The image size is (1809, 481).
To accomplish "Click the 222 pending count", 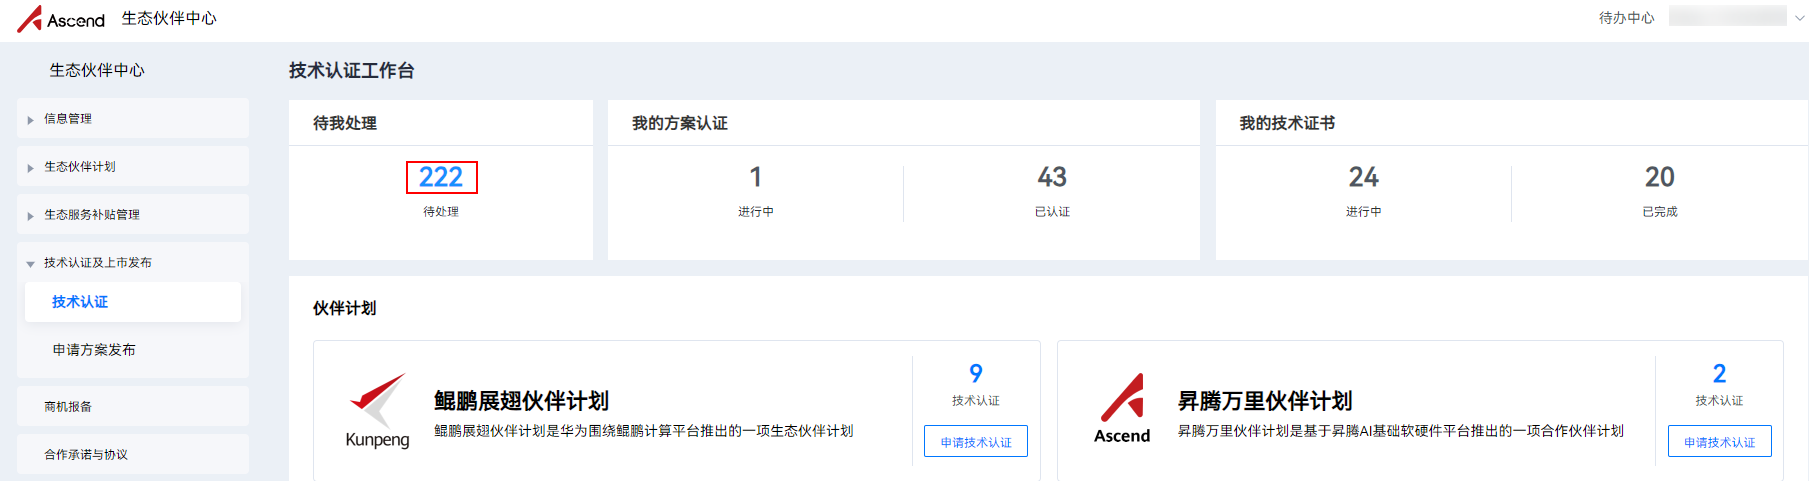I will [x=441, y=177].
